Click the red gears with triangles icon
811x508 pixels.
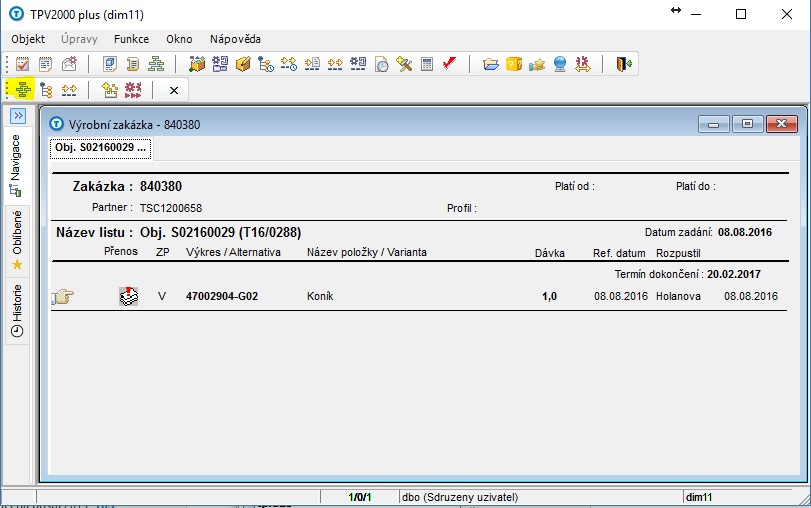click(133, 90)
